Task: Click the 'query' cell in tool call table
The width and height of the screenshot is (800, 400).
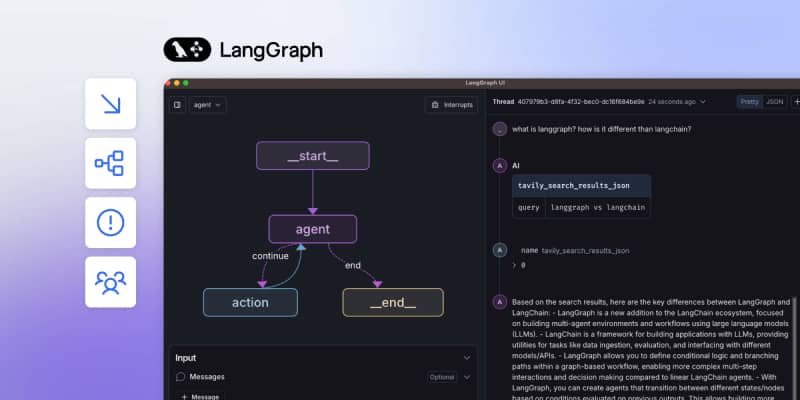Action: point(529,208)
